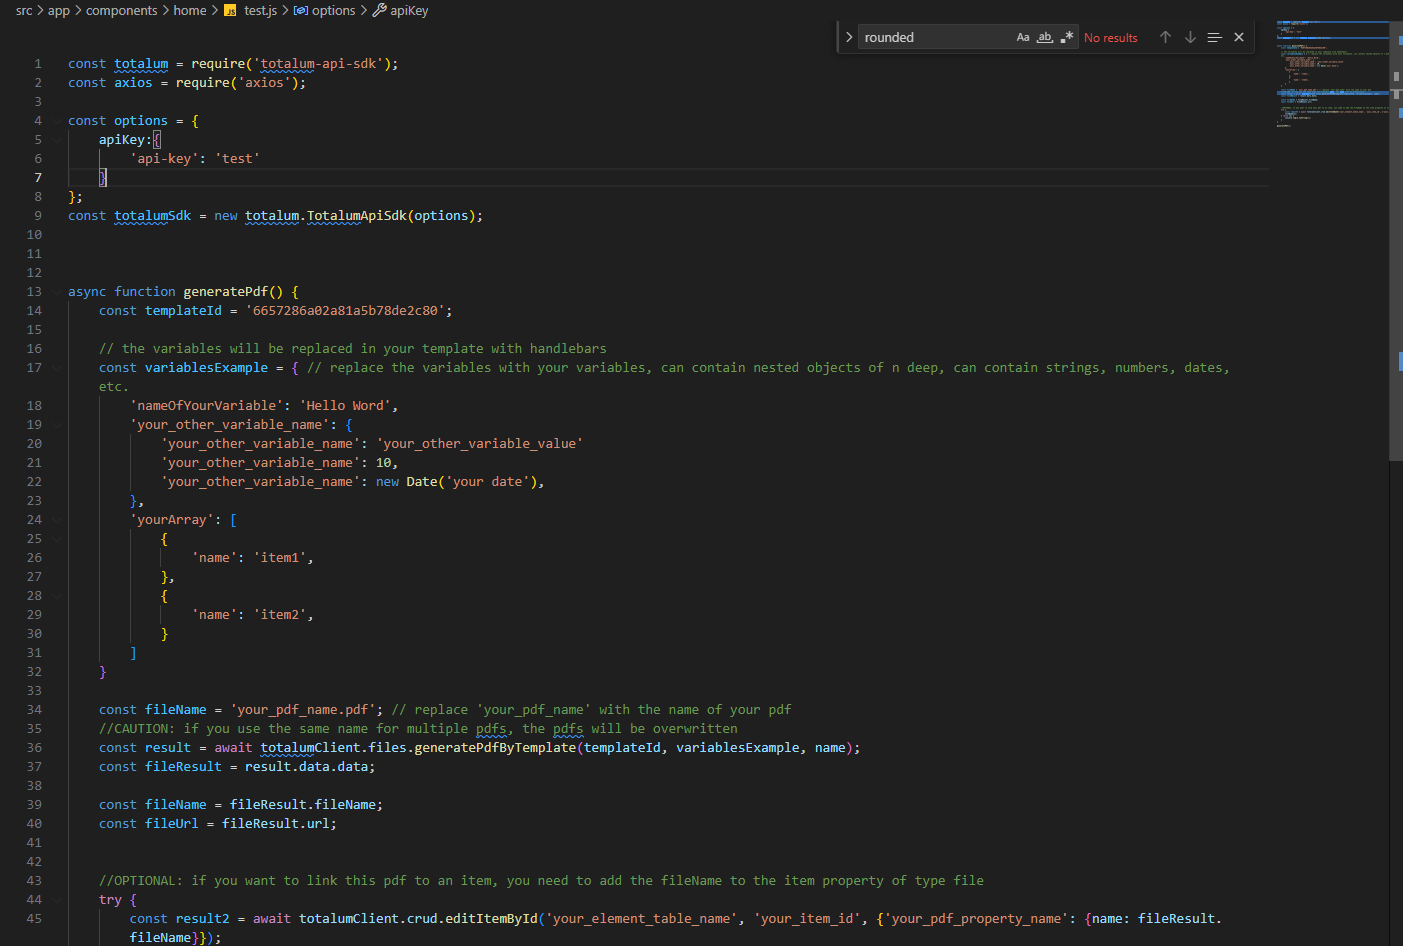Click 'options' variable on line 4
The height and width of the screenshot is (946, 1403).
141,121
